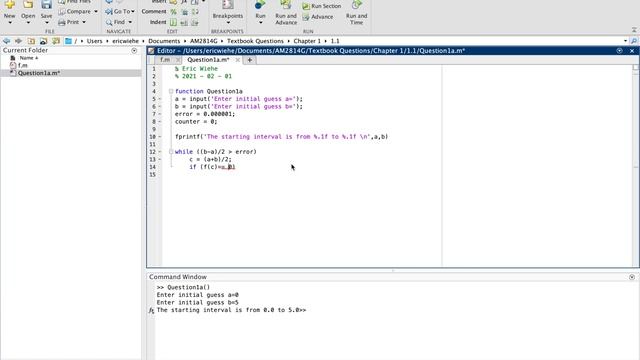Add a new editor tab with plus
This screenshot has width=640, height=360.
click(249, 60)
